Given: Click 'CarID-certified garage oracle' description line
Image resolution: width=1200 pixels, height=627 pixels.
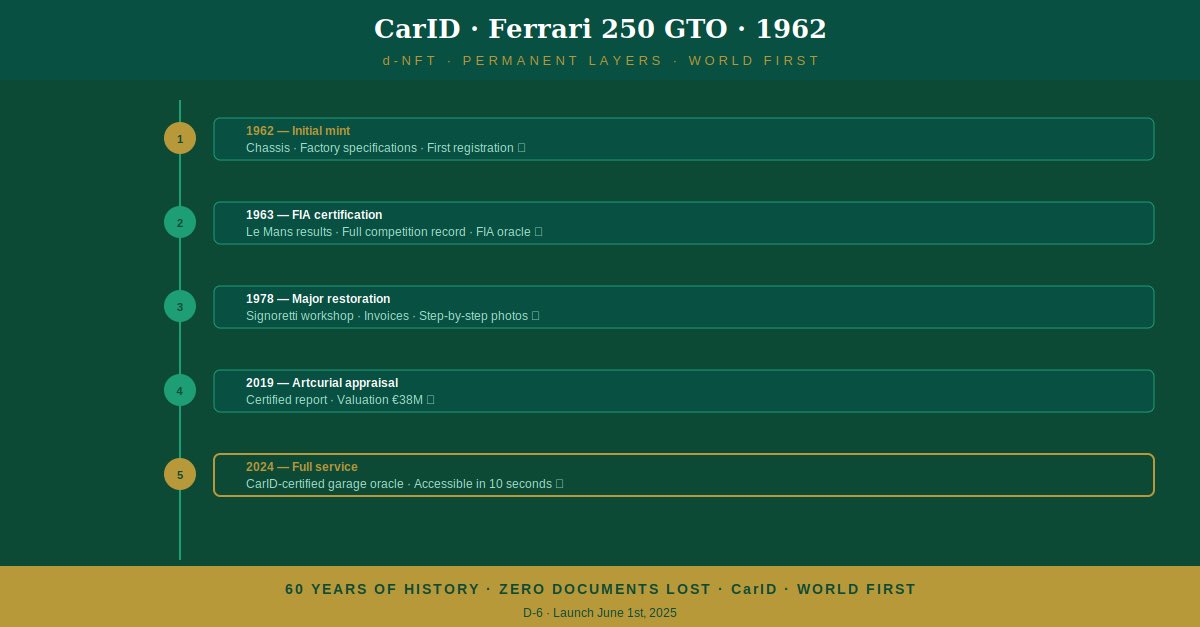Looking at the screenshot, I should point(405,484).
